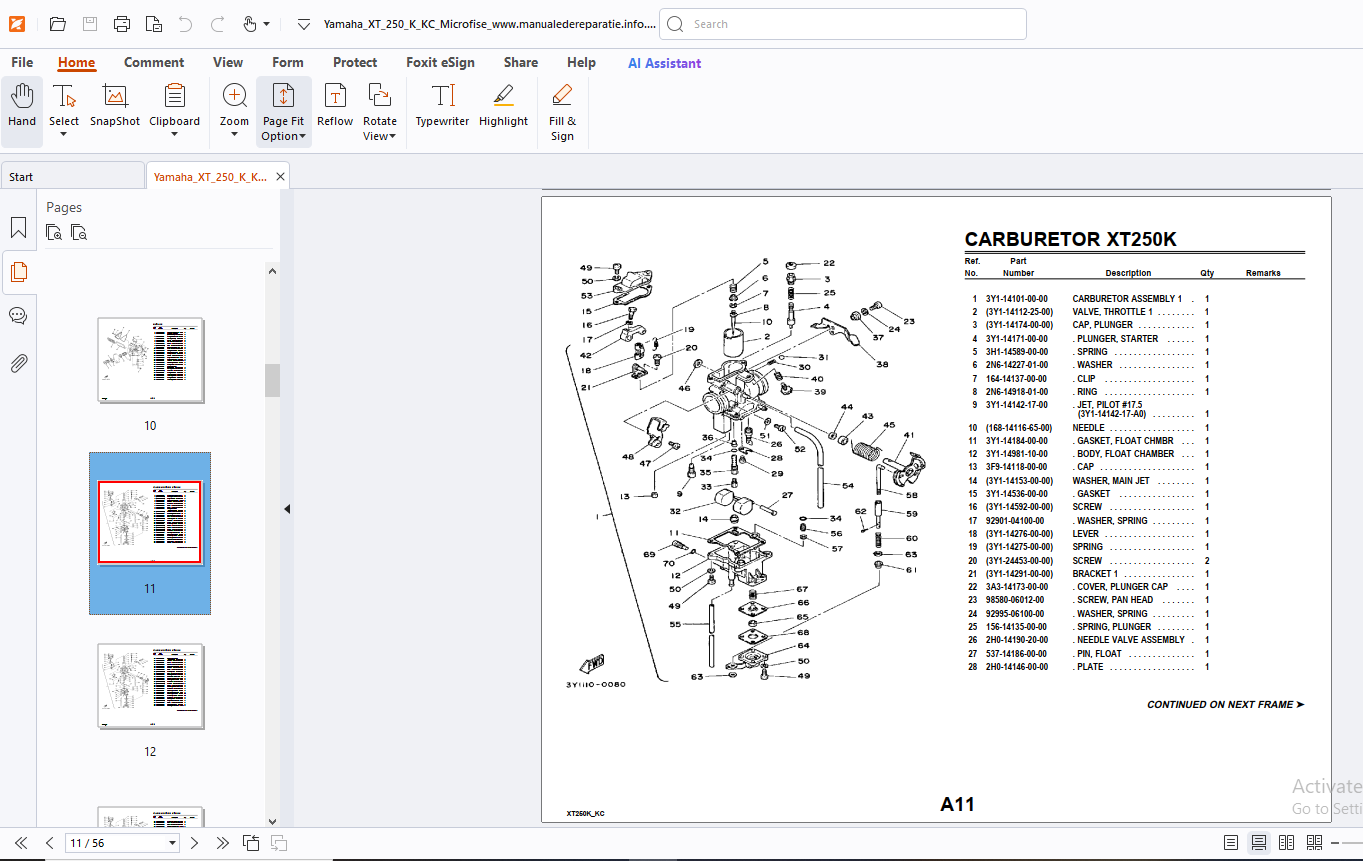This screenshot has width=1363, height=861.
Task: Open the page number dropdown arrow
Action: click(172, 844)
